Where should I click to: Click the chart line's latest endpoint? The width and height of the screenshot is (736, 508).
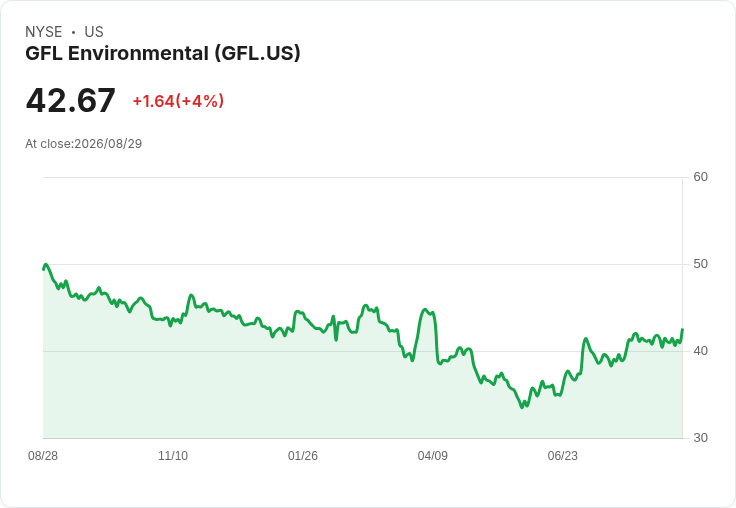(682, 330)
